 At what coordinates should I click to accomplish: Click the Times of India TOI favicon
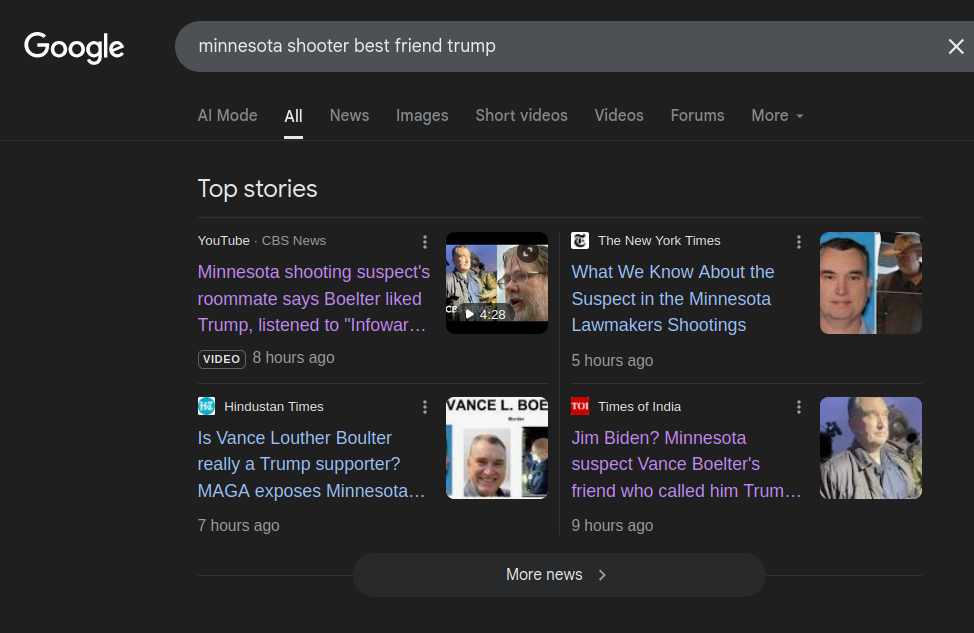580,406
